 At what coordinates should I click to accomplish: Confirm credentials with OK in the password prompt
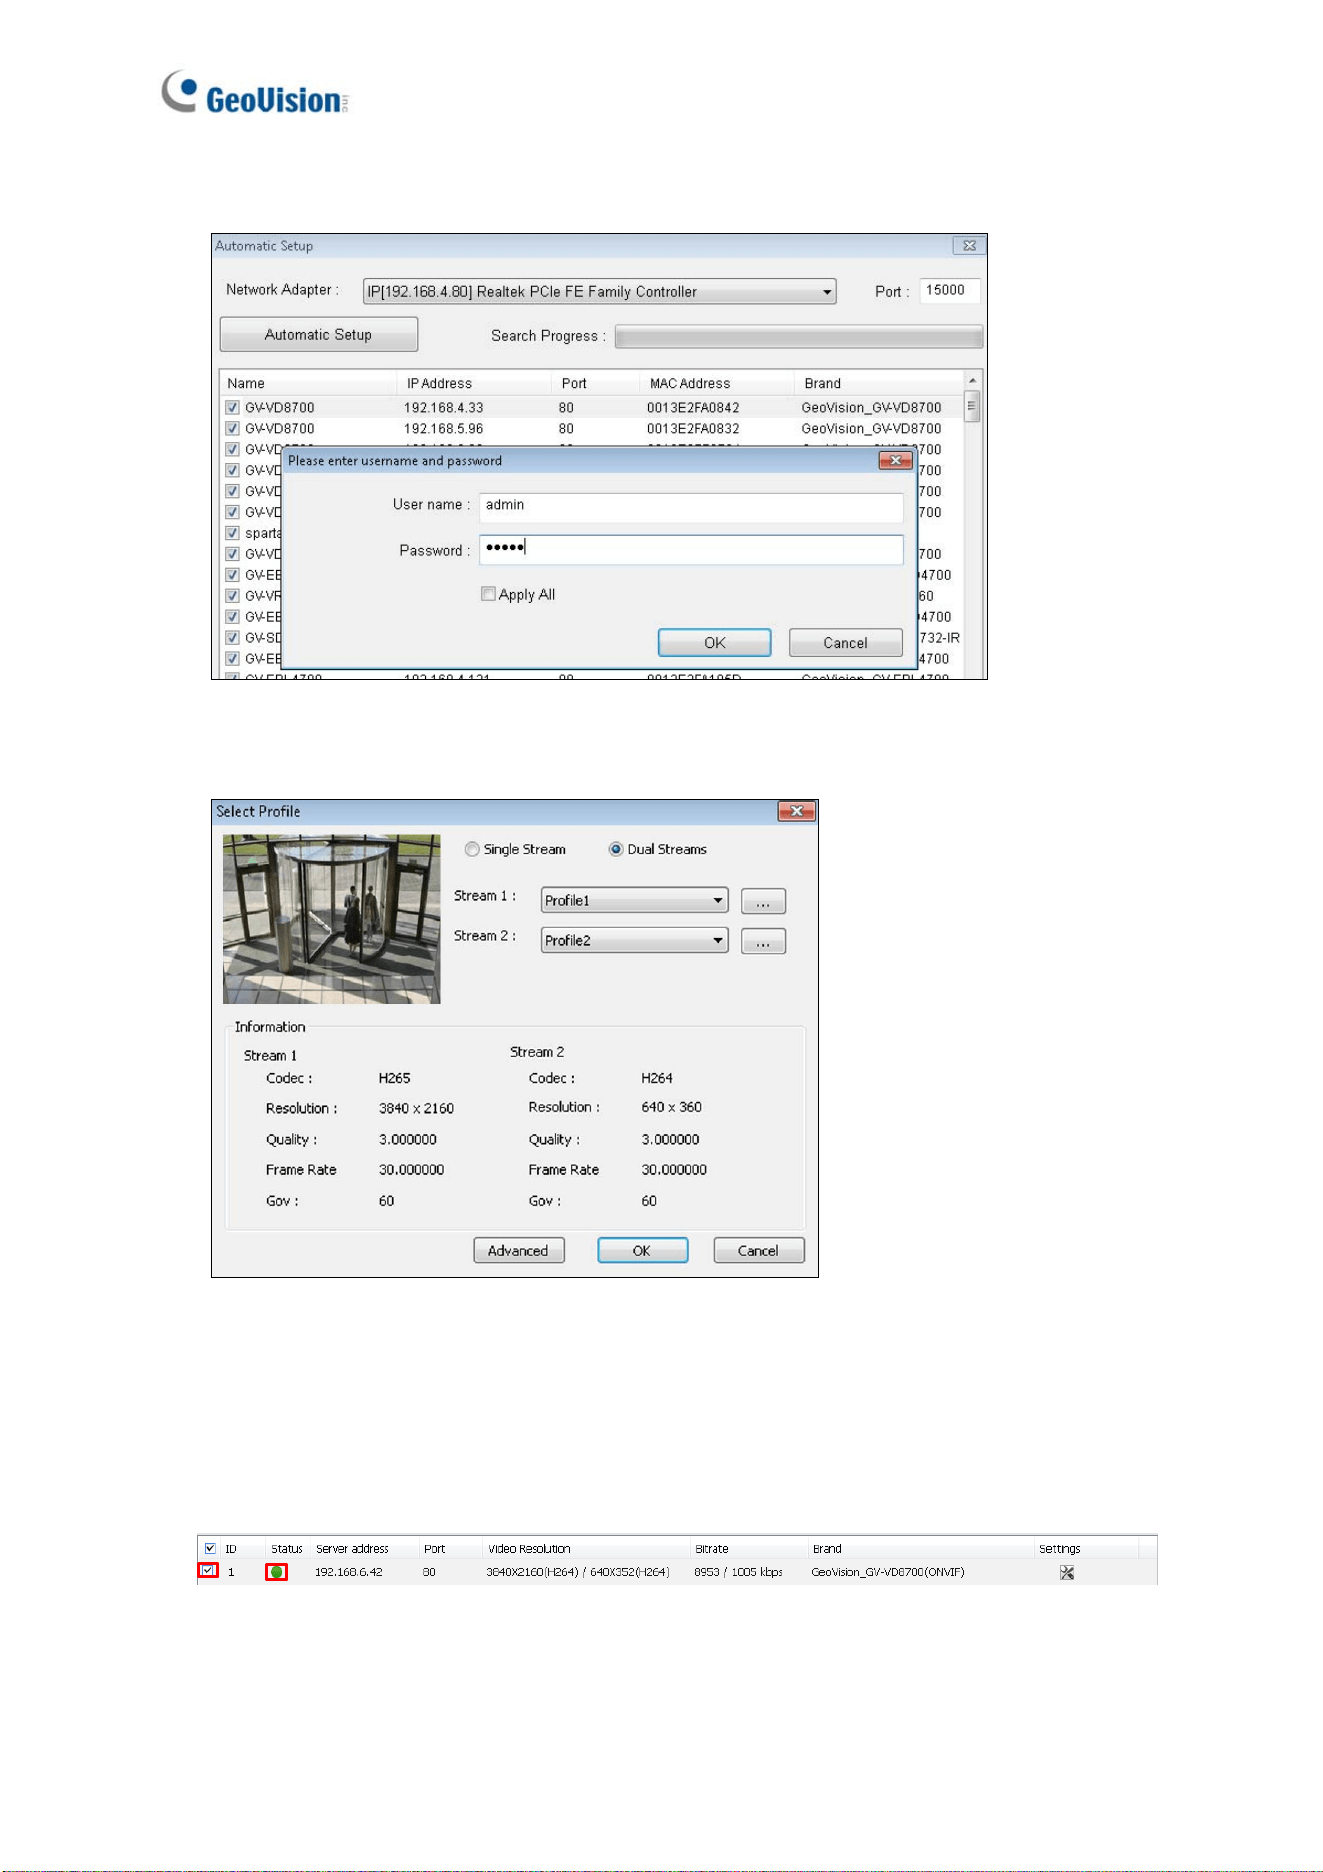tap(714, 642)
